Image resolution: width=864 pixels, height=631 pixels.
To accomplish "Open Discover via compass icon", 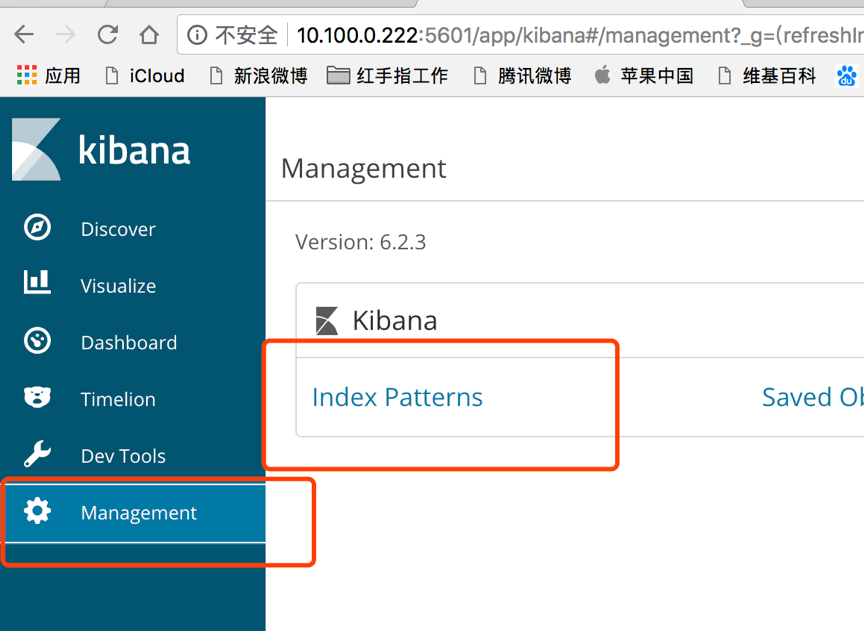I will pyautogui.click(x=37, y=228).
